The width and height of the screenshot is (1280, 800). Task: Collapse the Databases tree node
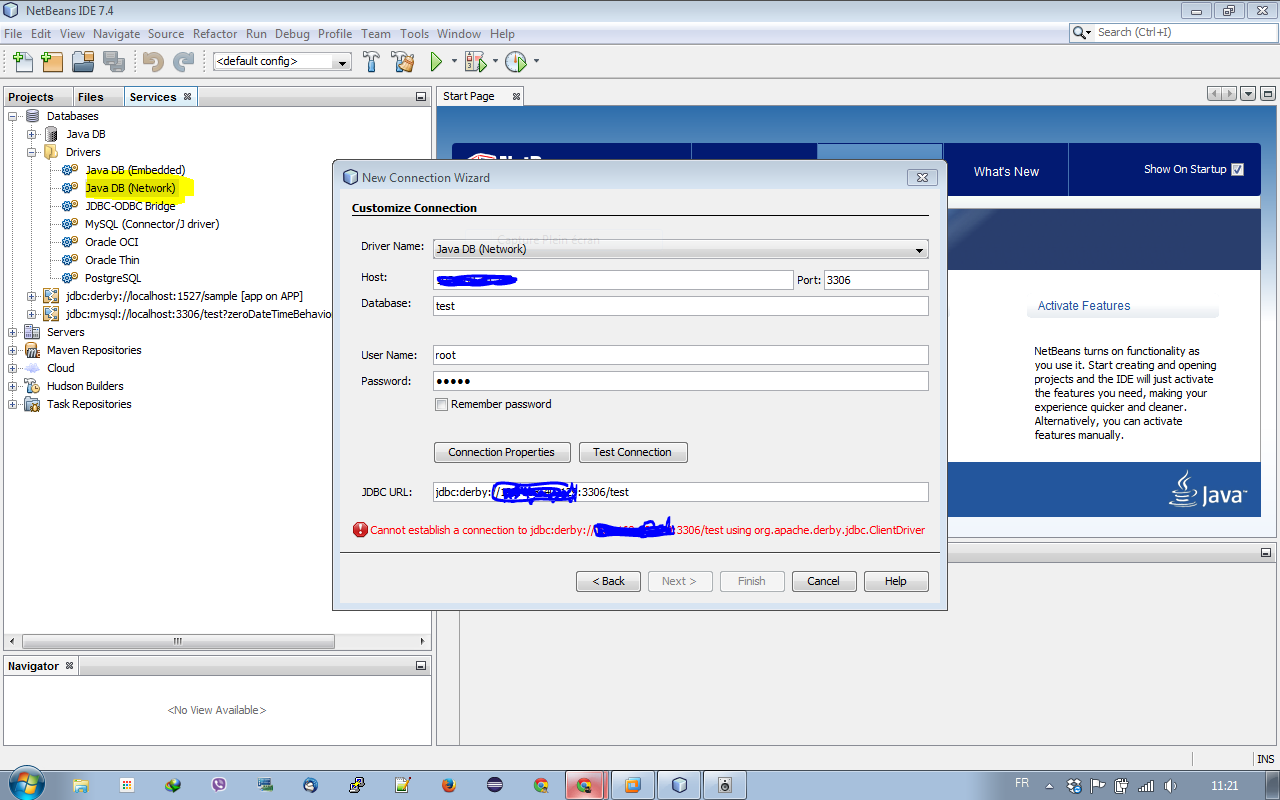click(x=13, y=116)
